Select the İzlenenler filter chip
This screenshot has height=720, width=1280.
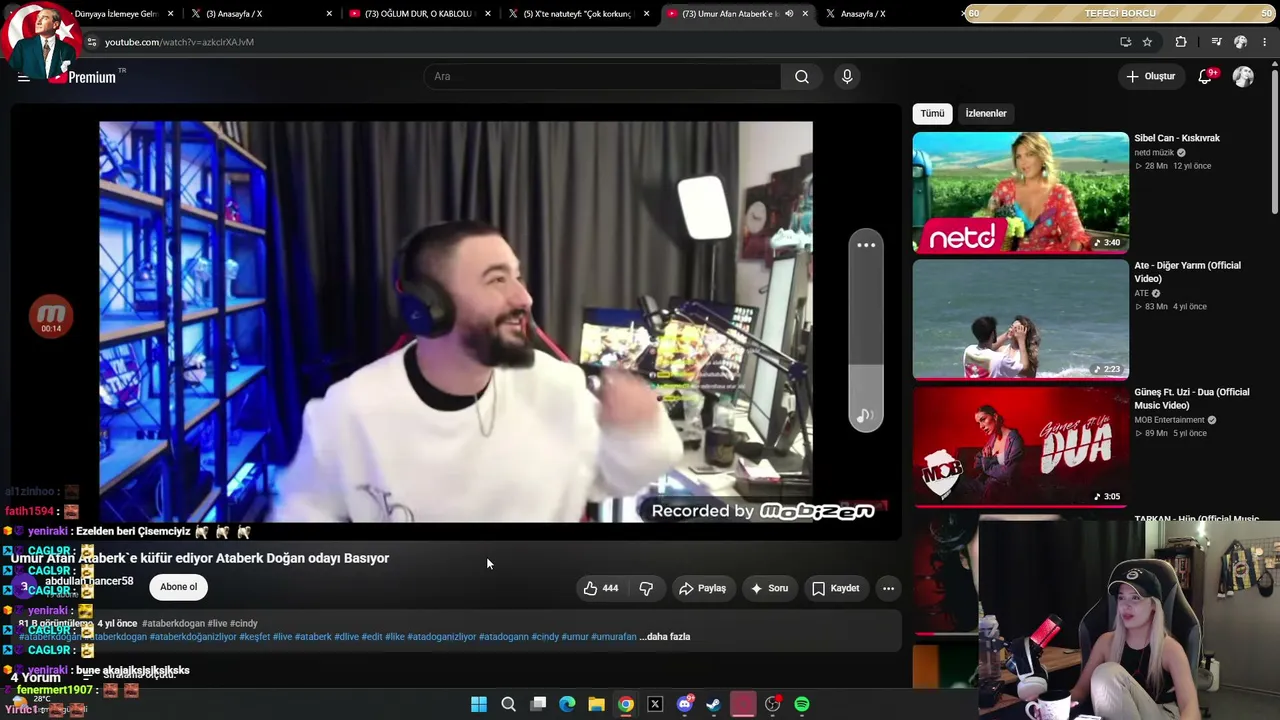986,114
